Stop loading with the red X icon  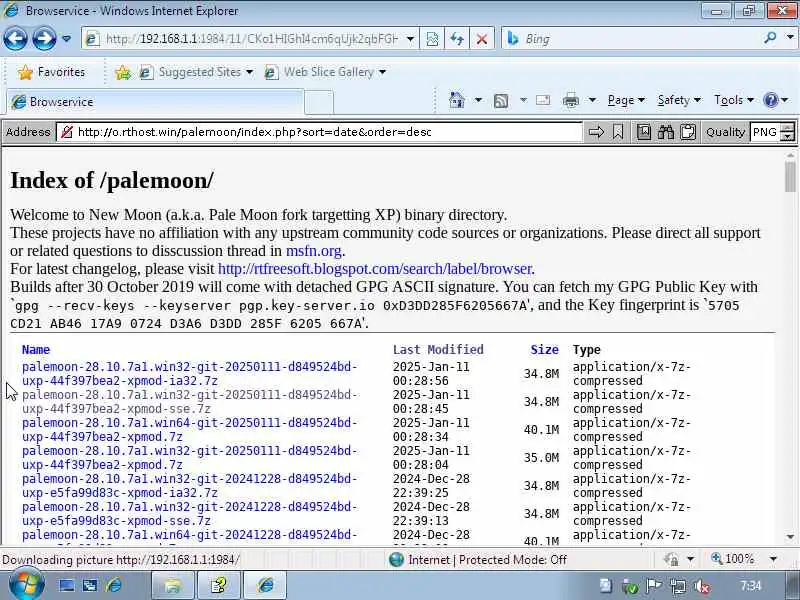click(x=481, y=39)
